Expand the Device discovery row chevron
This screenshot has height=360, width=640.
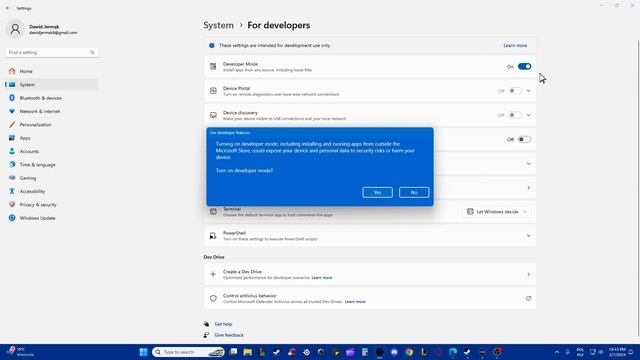(x=529, y=115)
